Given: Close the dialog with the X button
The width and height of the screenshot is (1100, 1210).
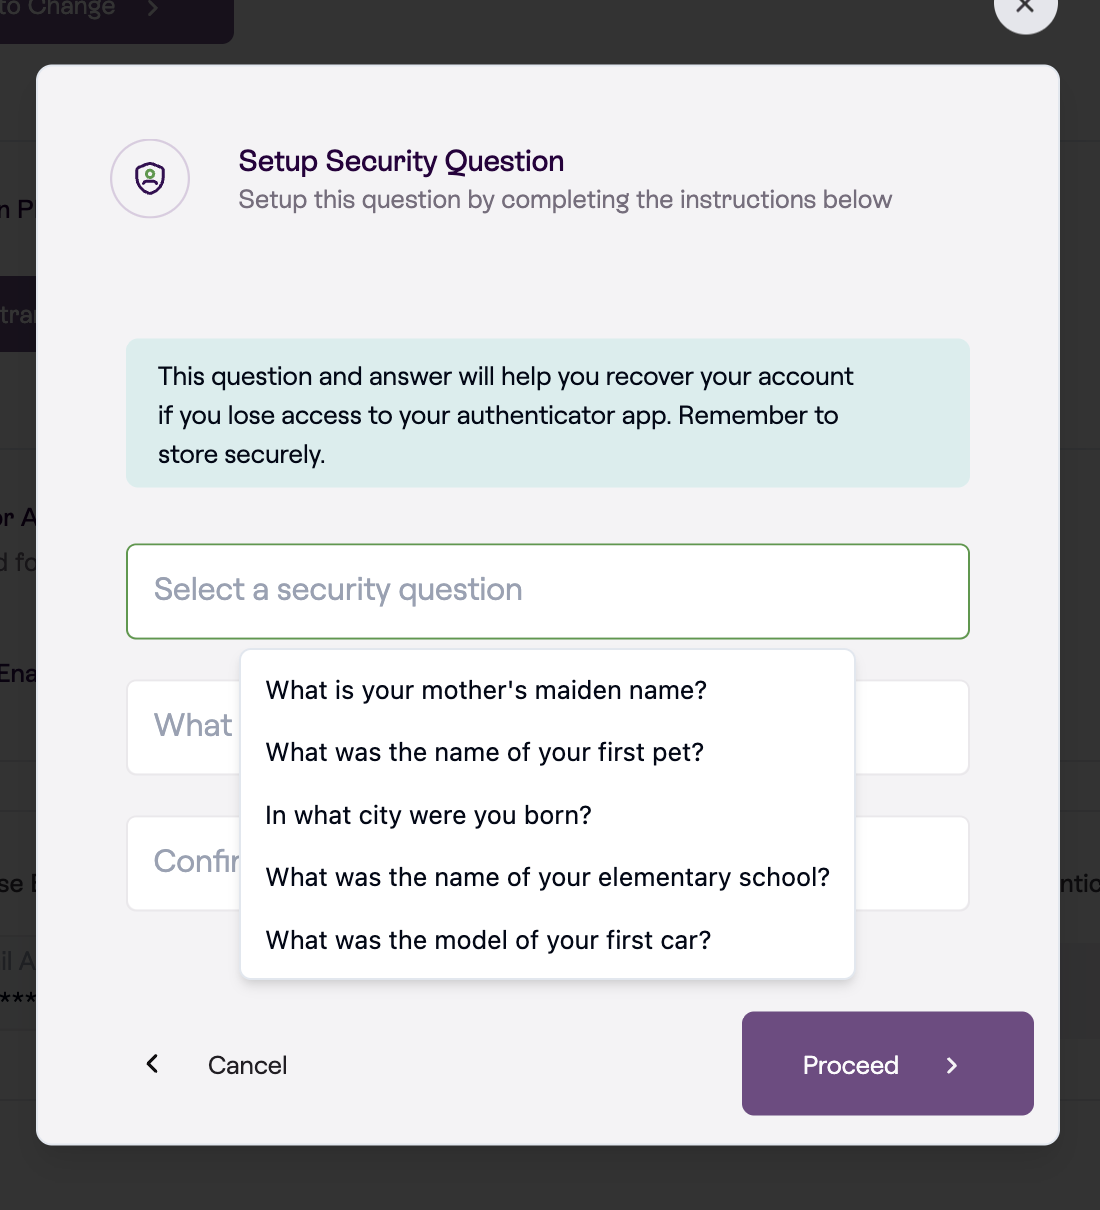Looking at the screenshot, I should pyautogui.click(x=1025, y=7).
